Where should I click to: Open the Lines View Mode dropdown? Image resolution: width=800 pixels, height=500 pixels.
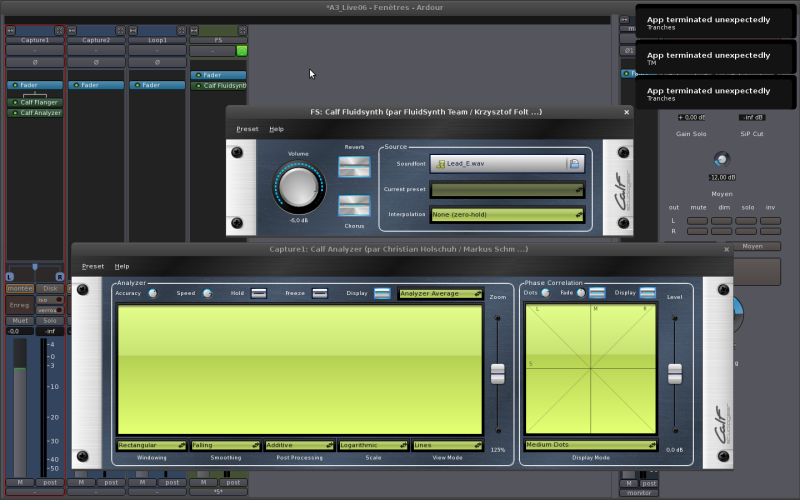447,445
